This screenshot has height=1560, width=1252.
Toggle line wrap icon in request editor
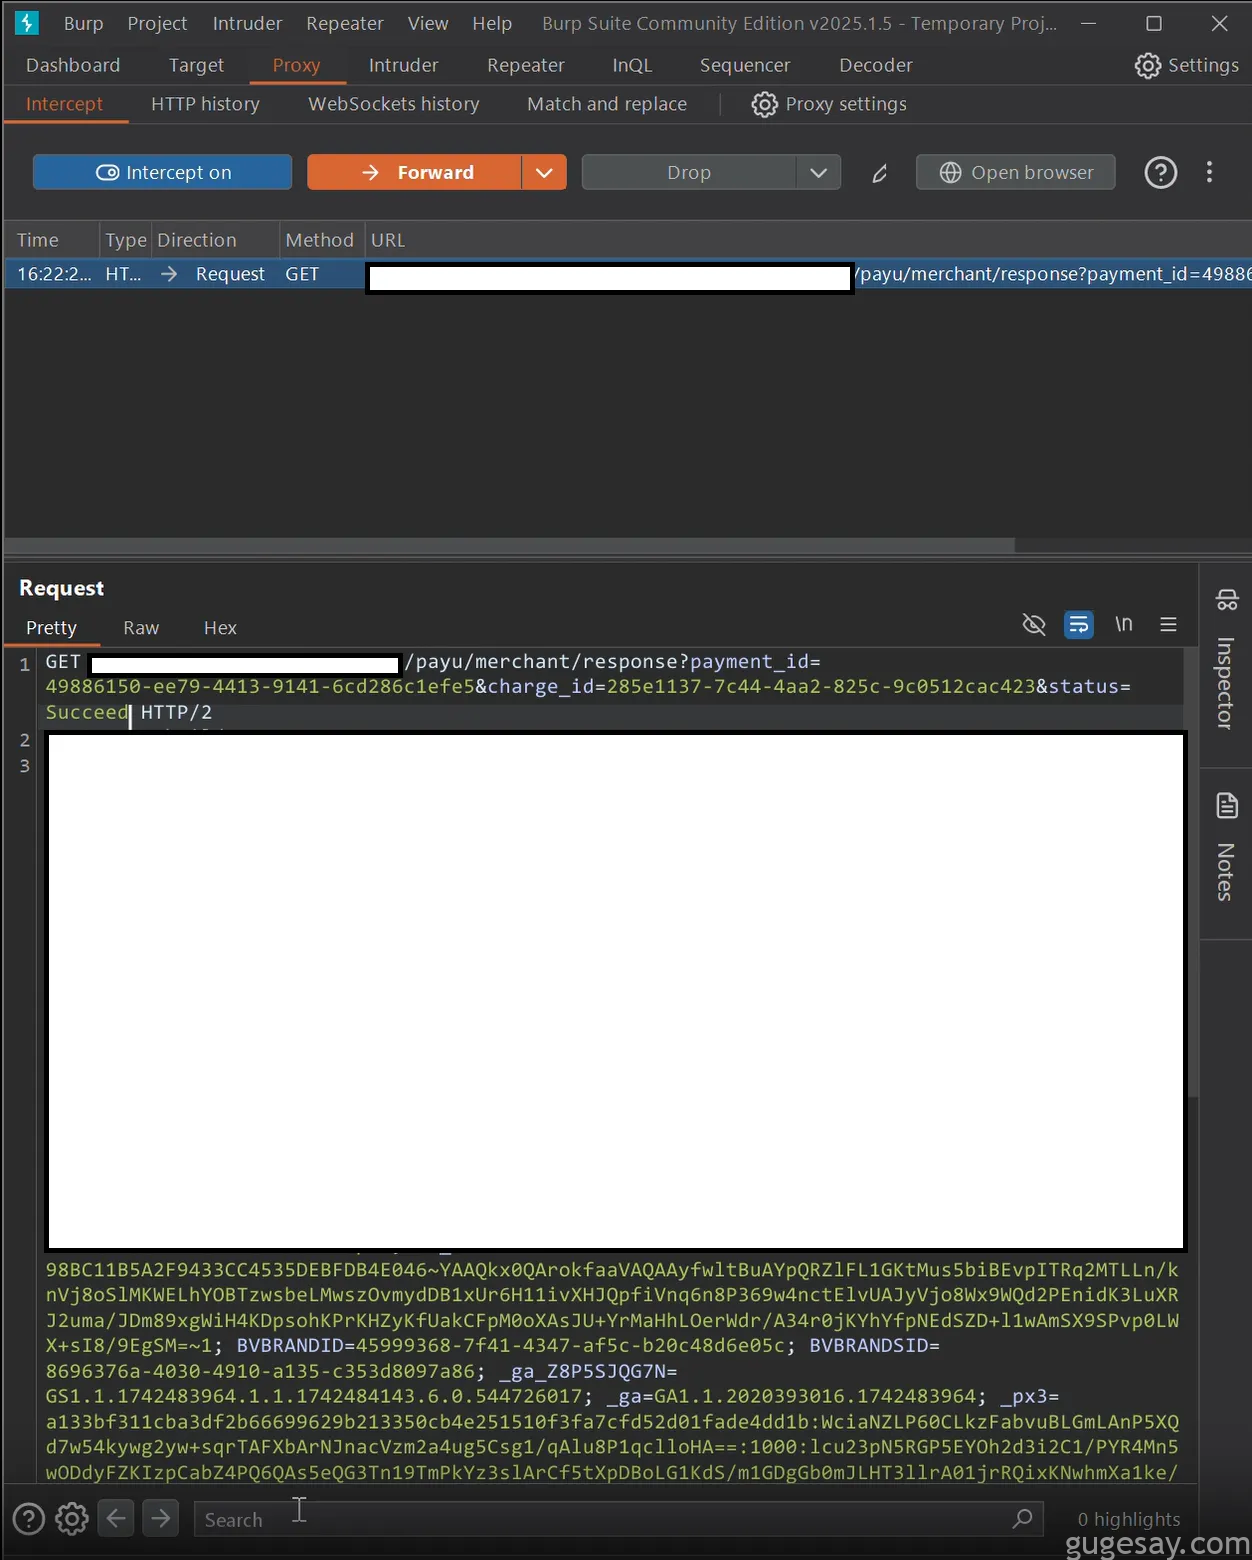coord(1079,625)
